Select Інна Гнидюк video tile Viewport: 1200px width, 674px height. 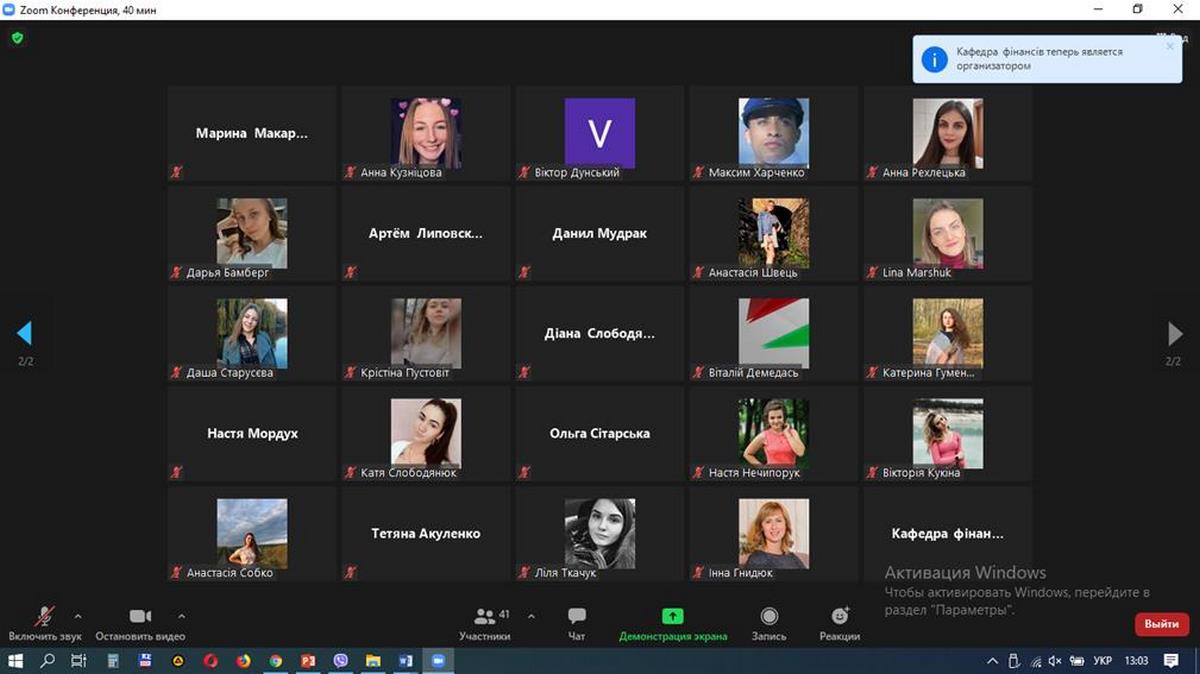(773, 533)
